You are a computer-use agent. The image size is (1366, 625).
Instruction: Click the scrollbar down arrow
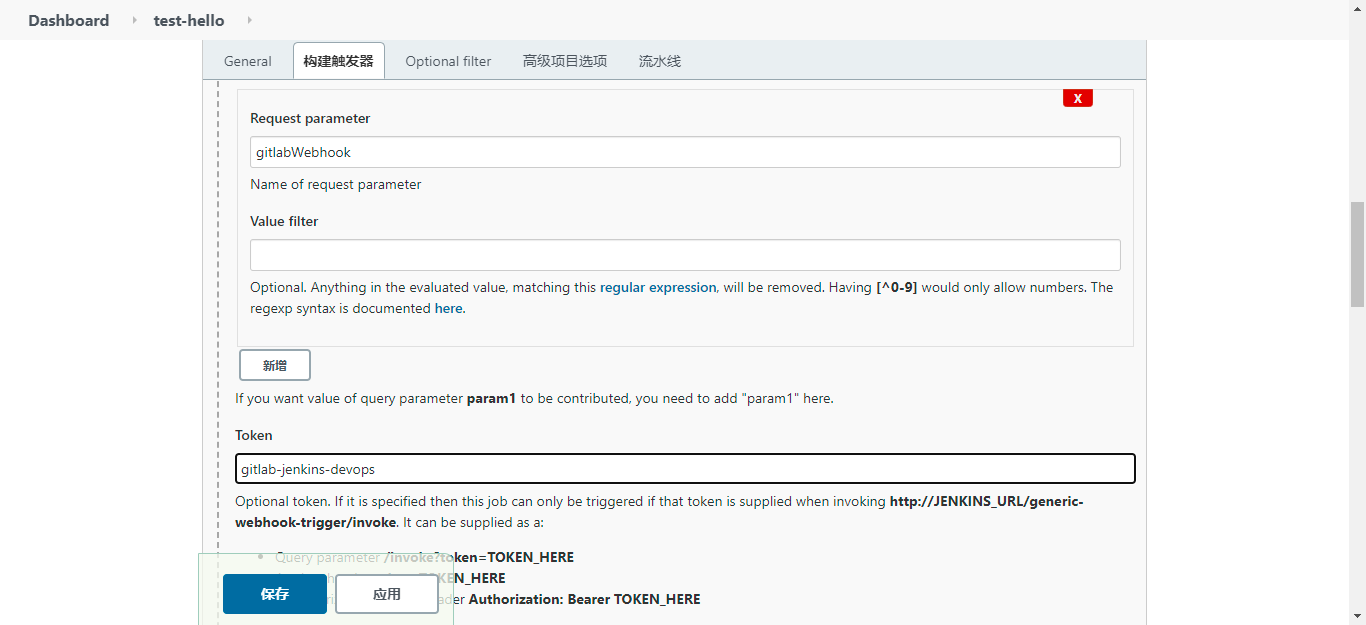point(1357,616)
